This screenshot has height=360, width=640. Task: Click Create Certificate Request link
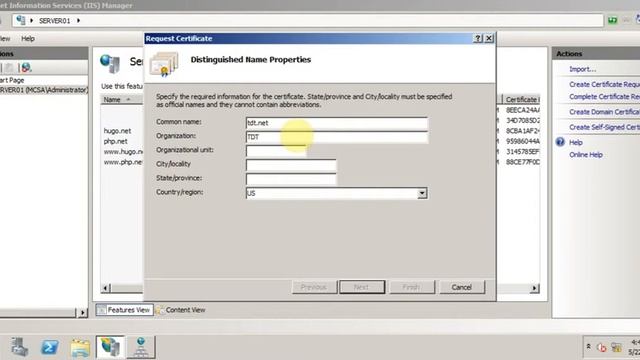[604, 84]
